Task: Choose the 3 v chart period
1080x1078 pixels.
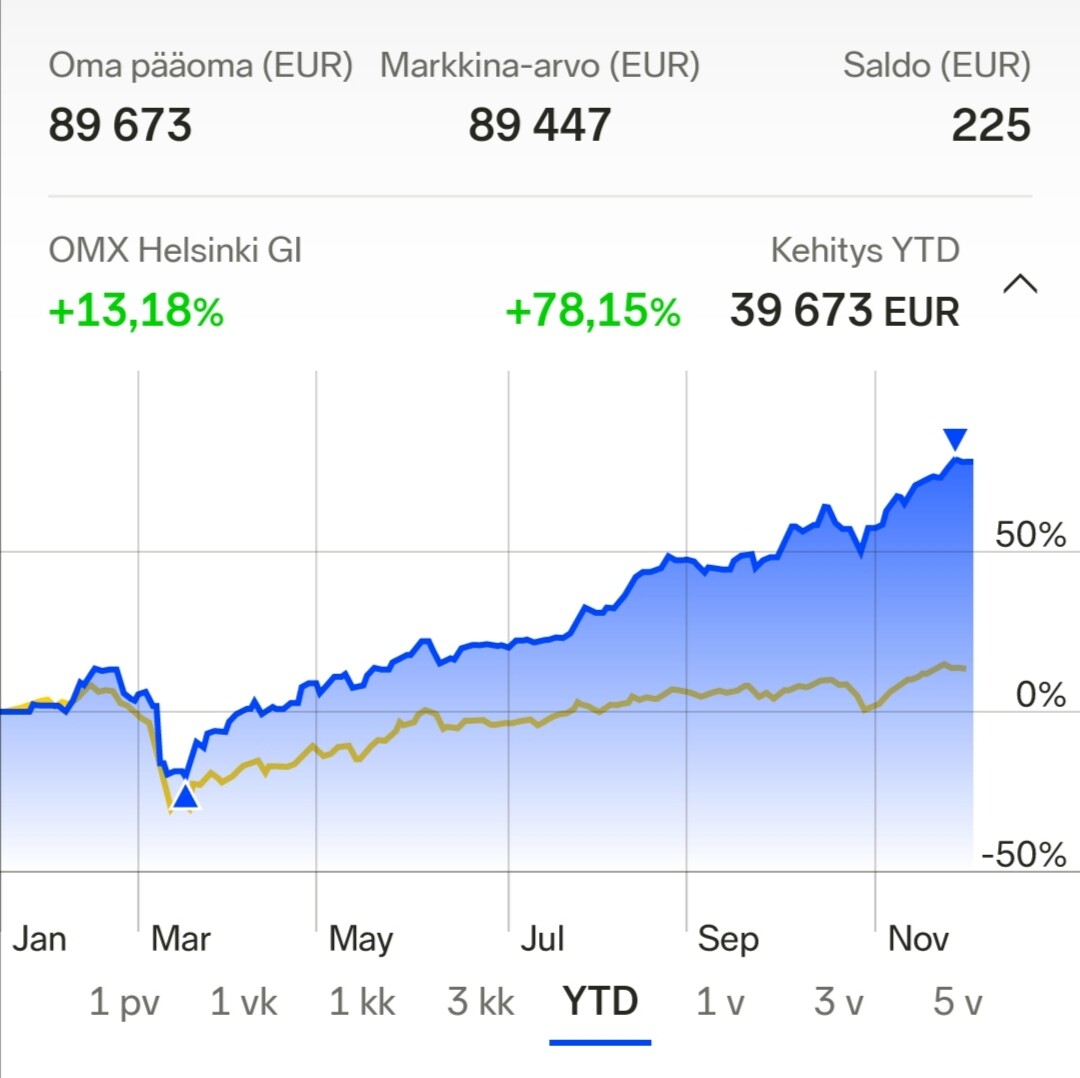Action: (838, 1002)
